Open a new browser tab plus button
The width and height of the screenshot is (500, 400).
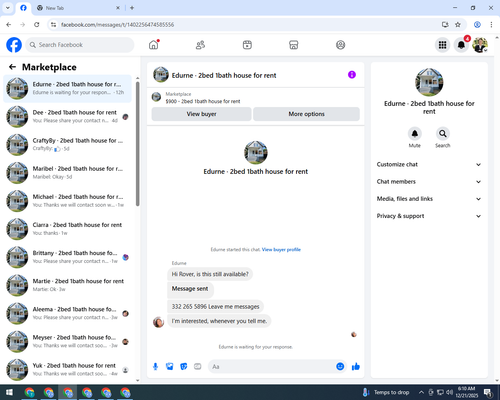(132, 8)
